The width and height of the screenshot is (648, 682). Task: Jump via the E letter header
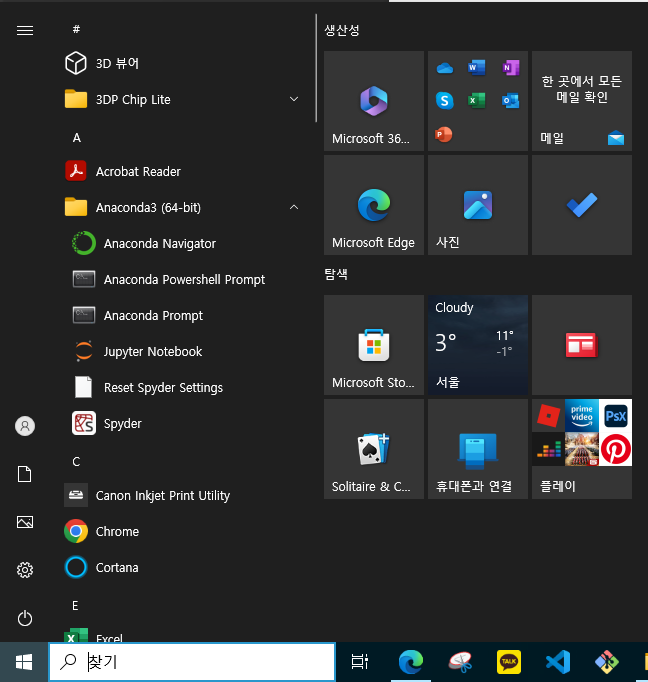(x=75, y=605)
